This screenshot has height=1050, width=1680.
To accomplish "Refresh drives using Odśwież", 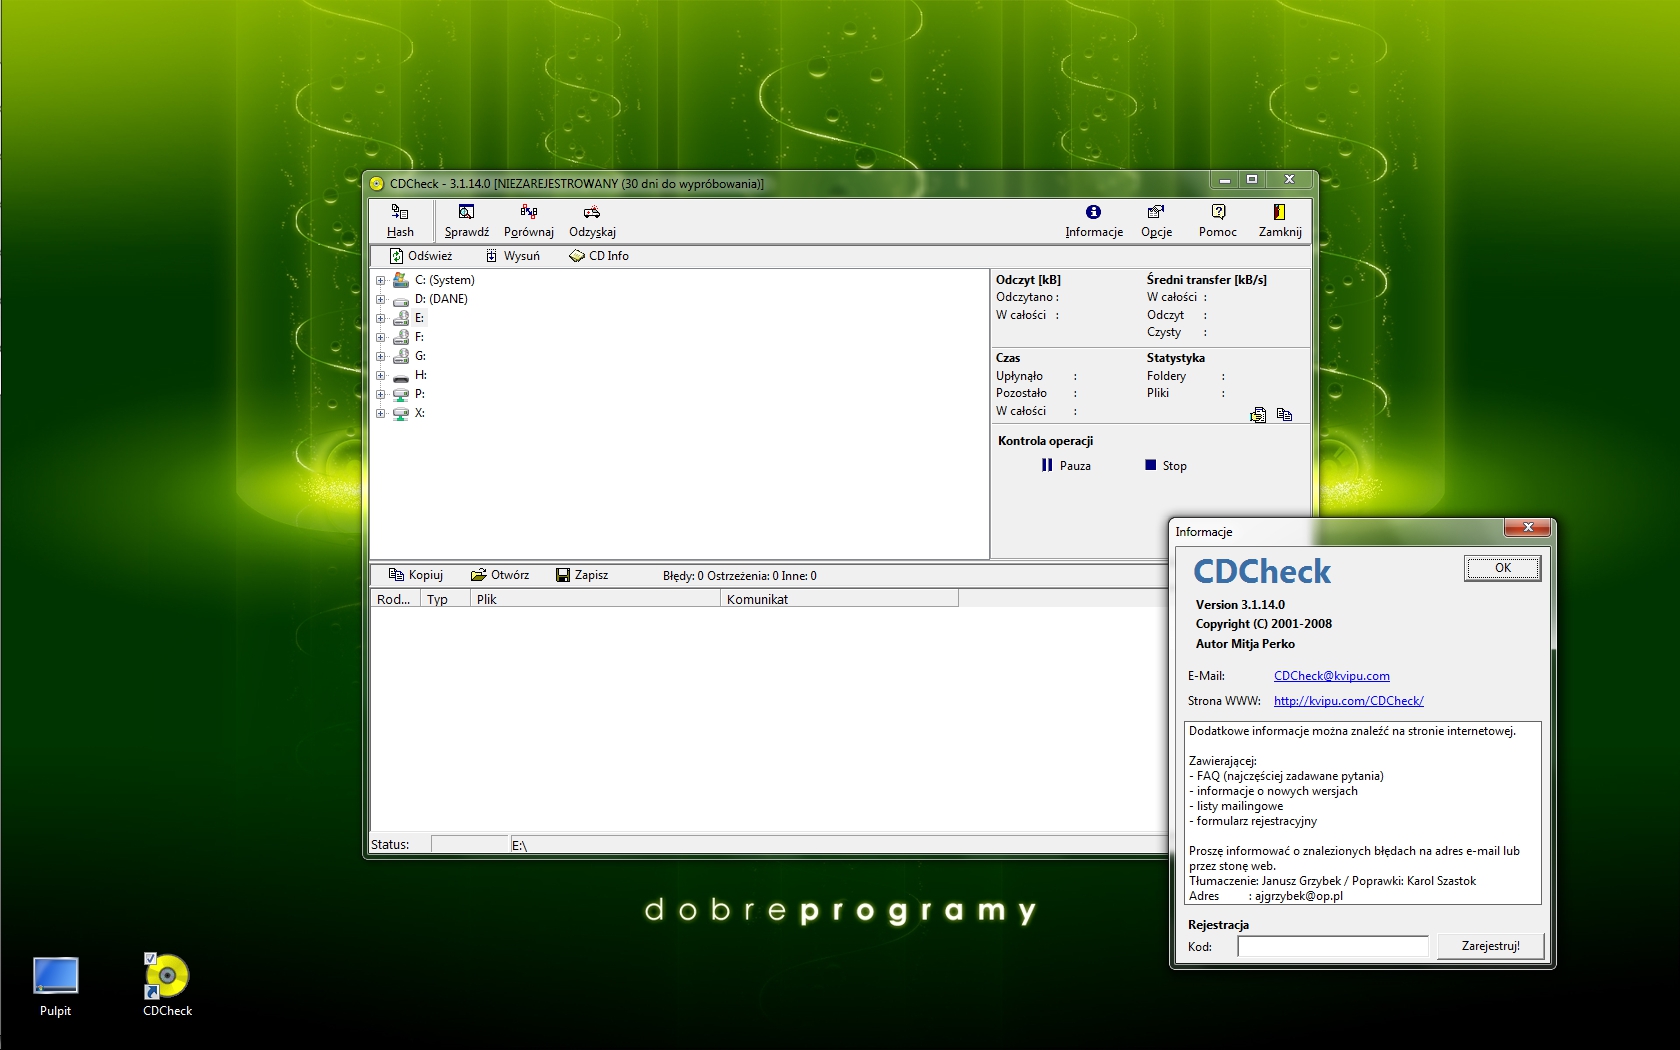I will (420, 256).
